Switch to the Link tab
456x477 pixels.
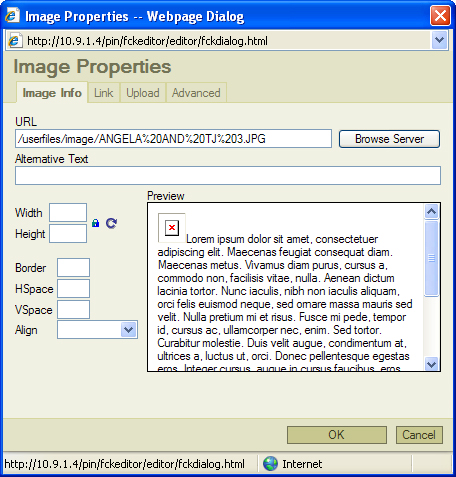pos(103,93)
